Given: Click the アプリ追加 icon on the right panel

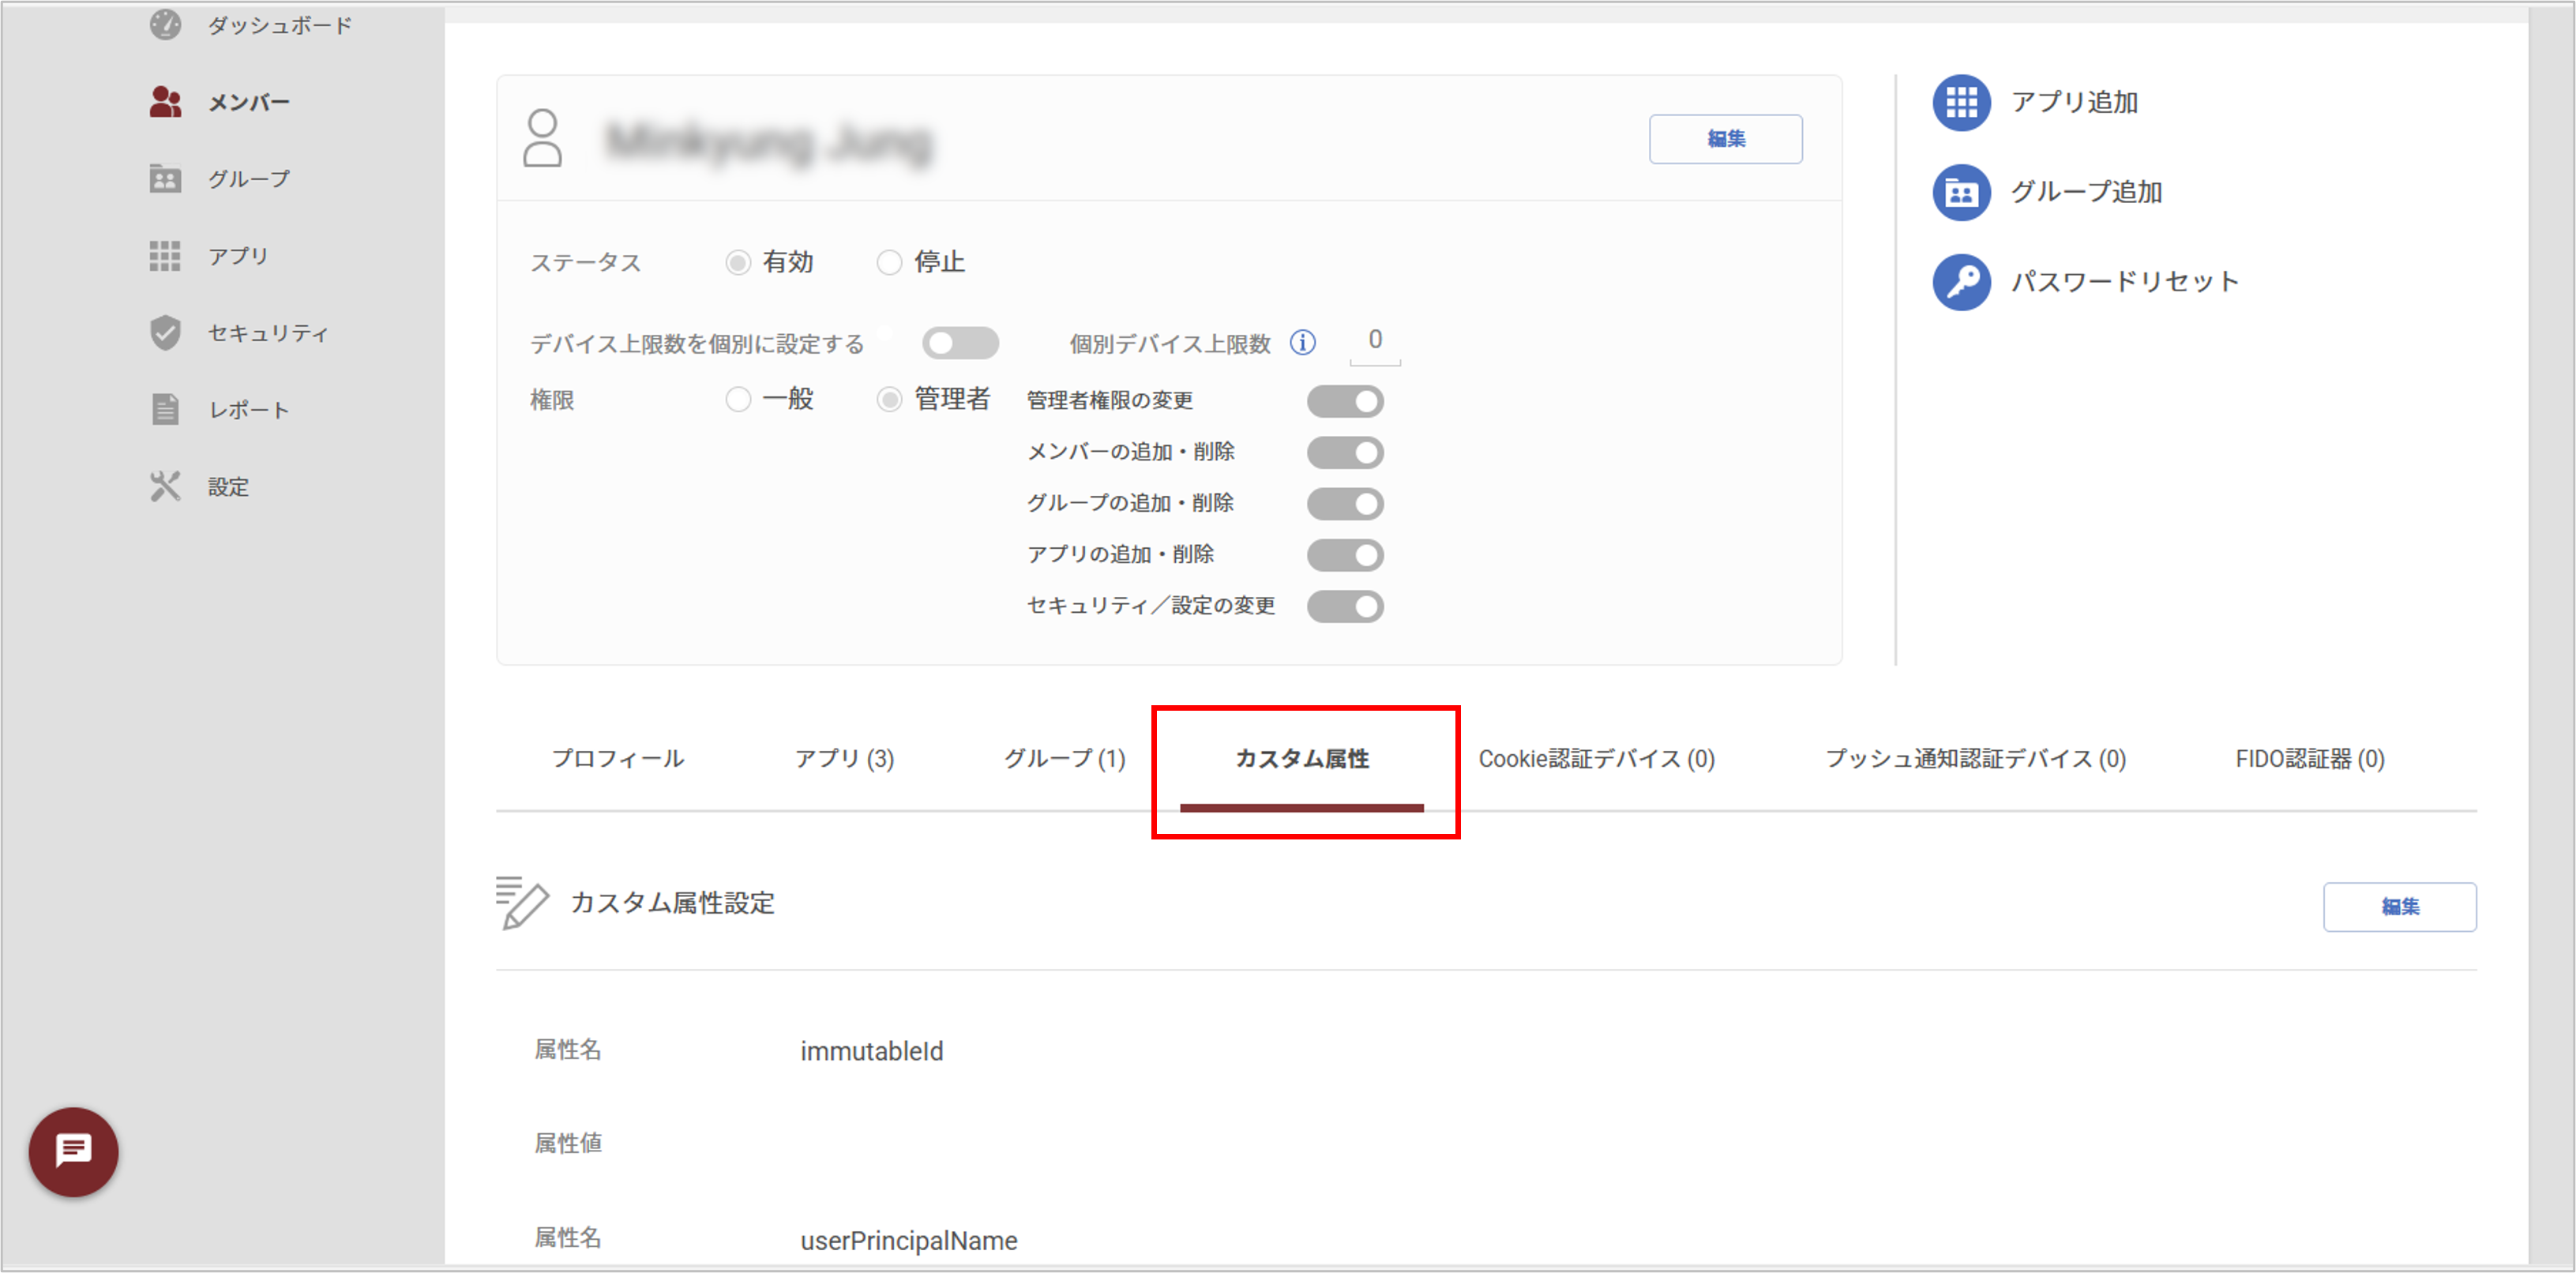Looking at the screenshot, I should click(x=1961, y=102).
